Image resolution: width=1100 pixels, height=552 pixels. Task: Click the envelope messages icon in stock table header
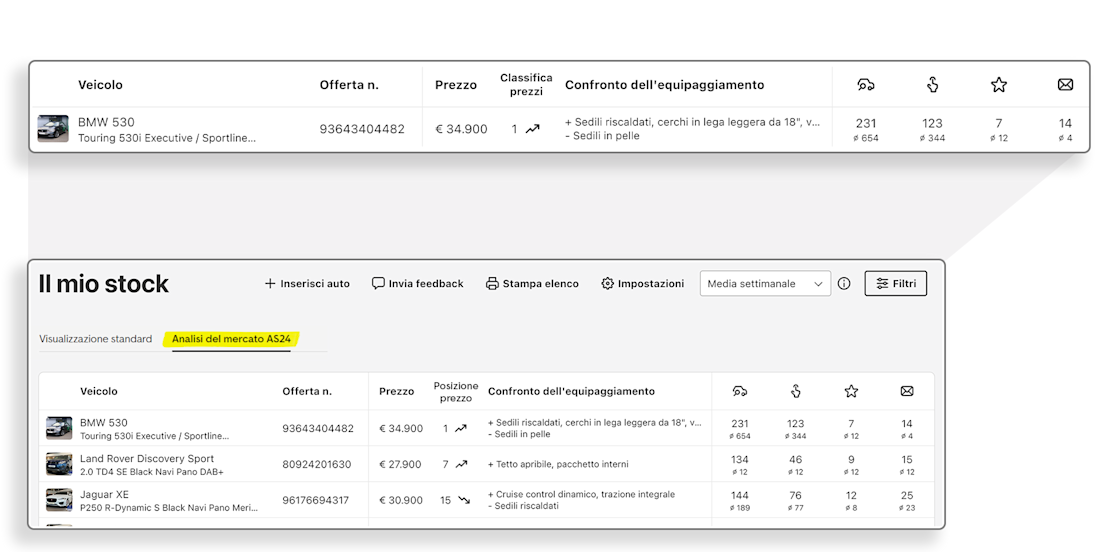point(907,391)
